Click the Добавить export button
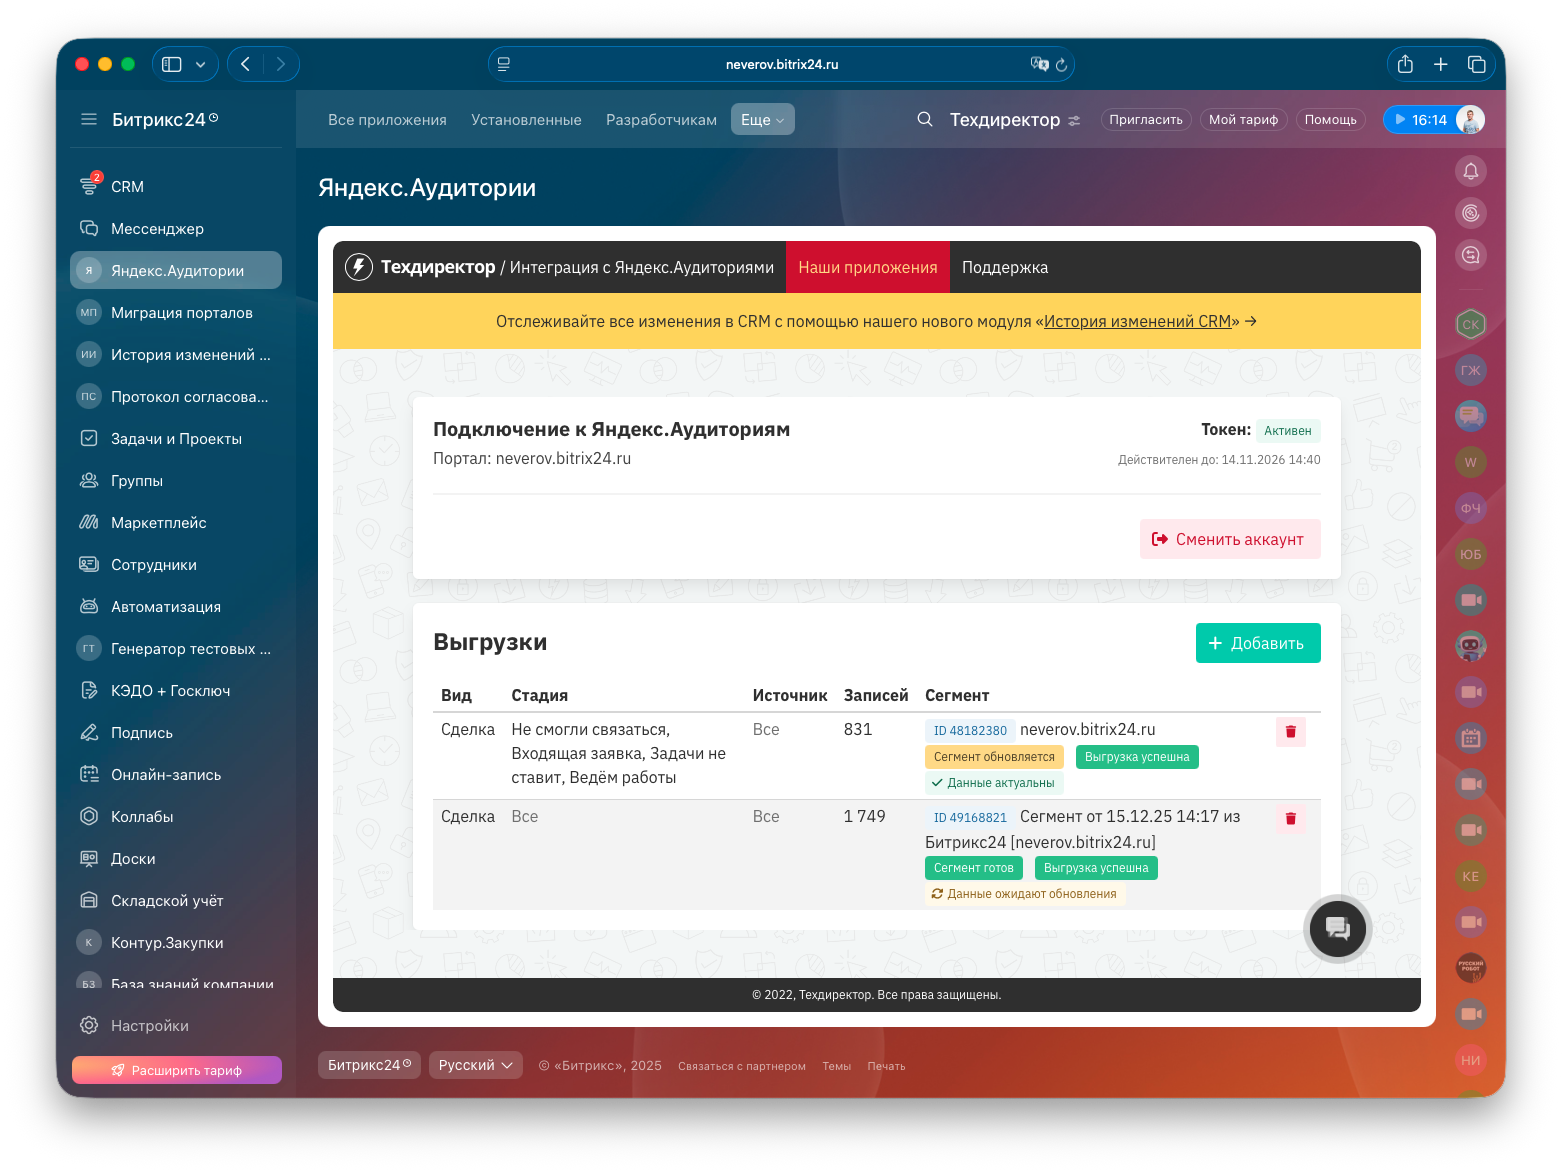The height and width of the screenshot is (1172, 1562). (1258, 643)
